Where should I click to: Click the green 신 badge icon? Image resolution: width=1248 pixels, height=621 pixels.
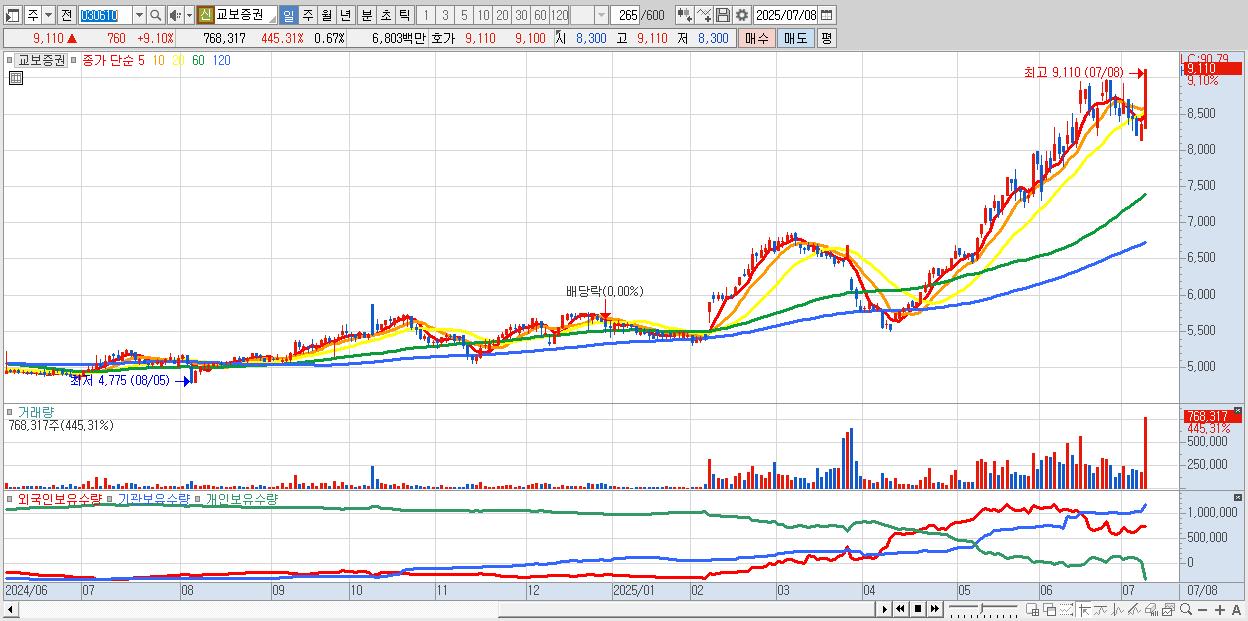pos(205,15)
